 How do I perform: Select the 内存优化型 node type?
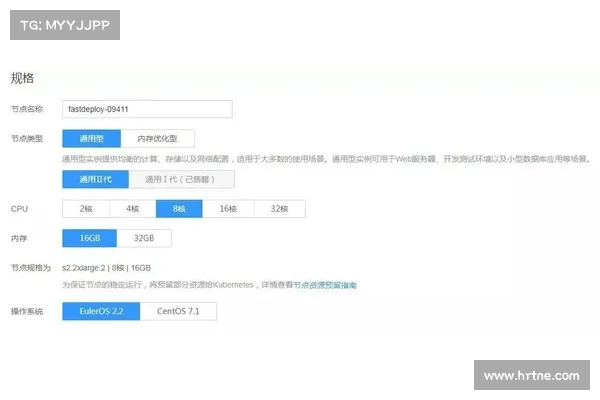coord(158,139)
